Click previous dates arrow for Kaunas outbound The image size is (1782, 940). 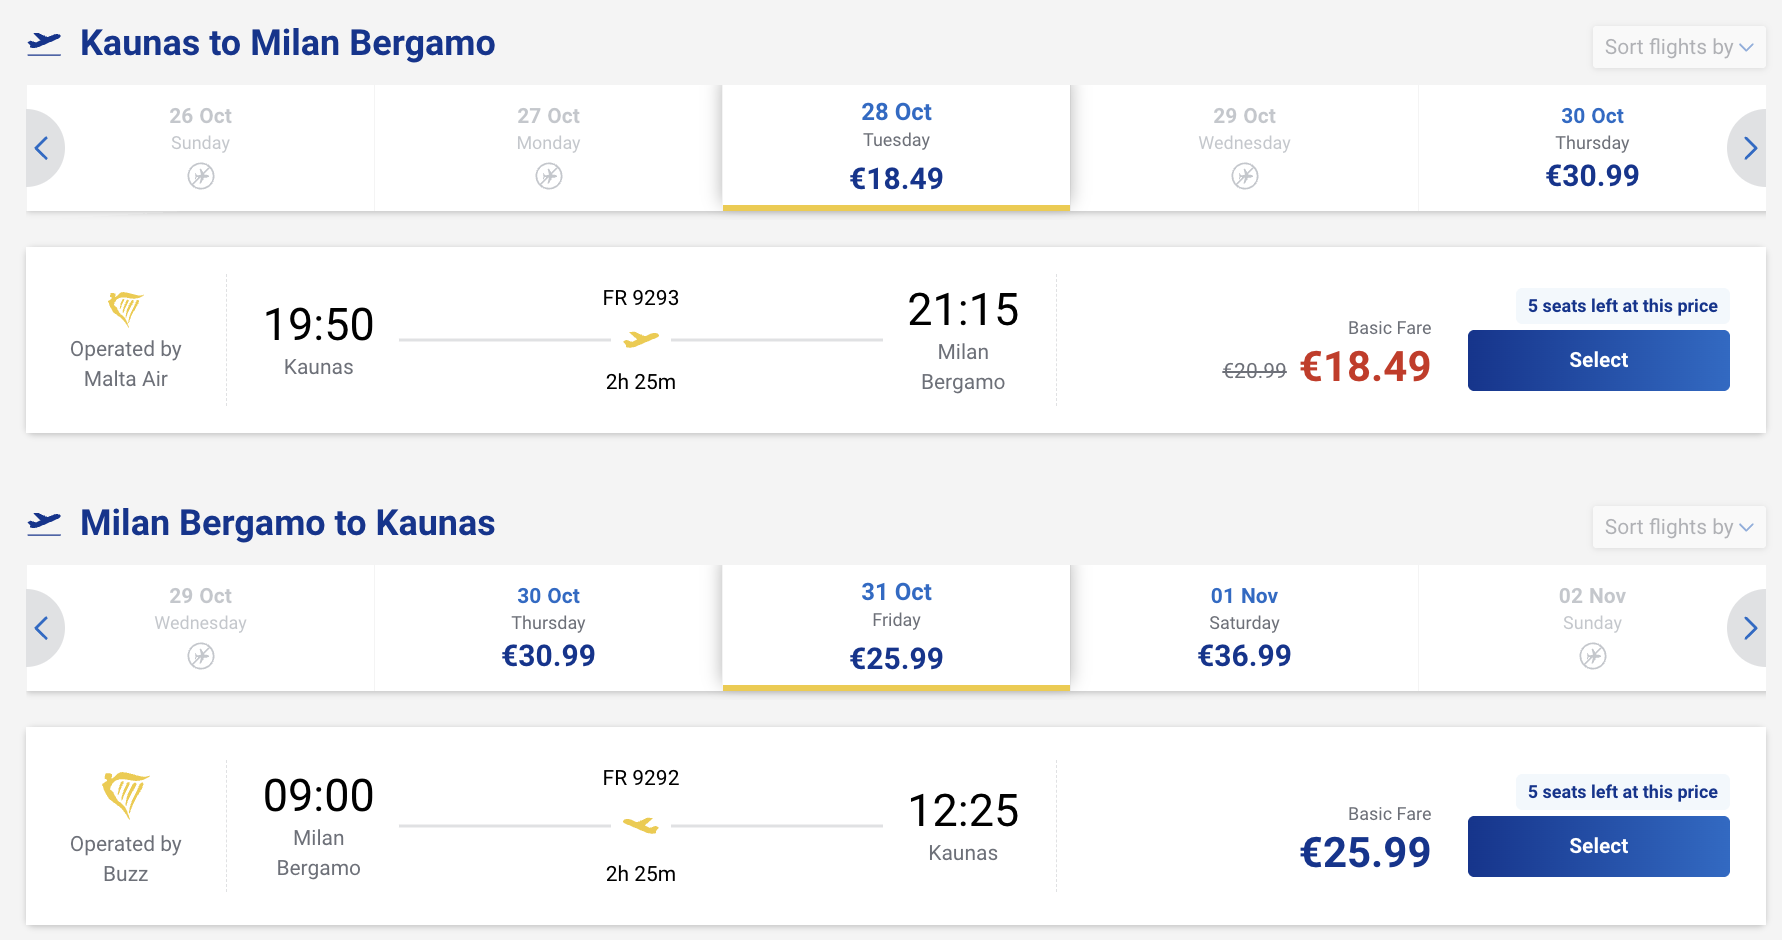coord(44,148)
